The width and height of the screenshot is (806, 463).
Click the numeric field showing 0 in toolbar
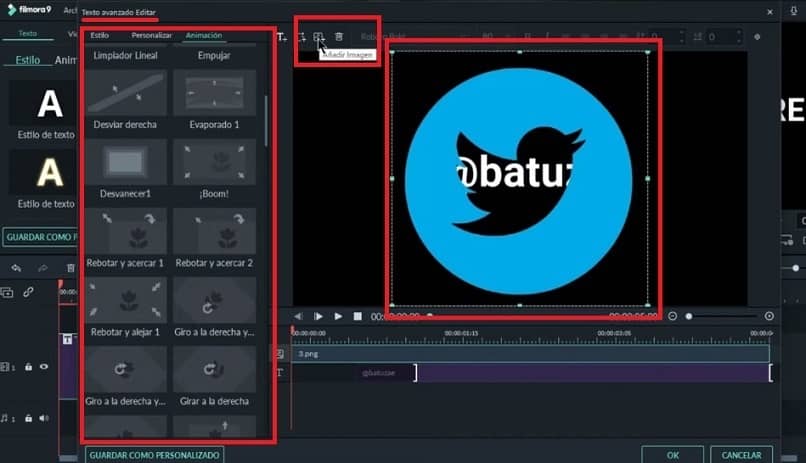pos(724,37)
